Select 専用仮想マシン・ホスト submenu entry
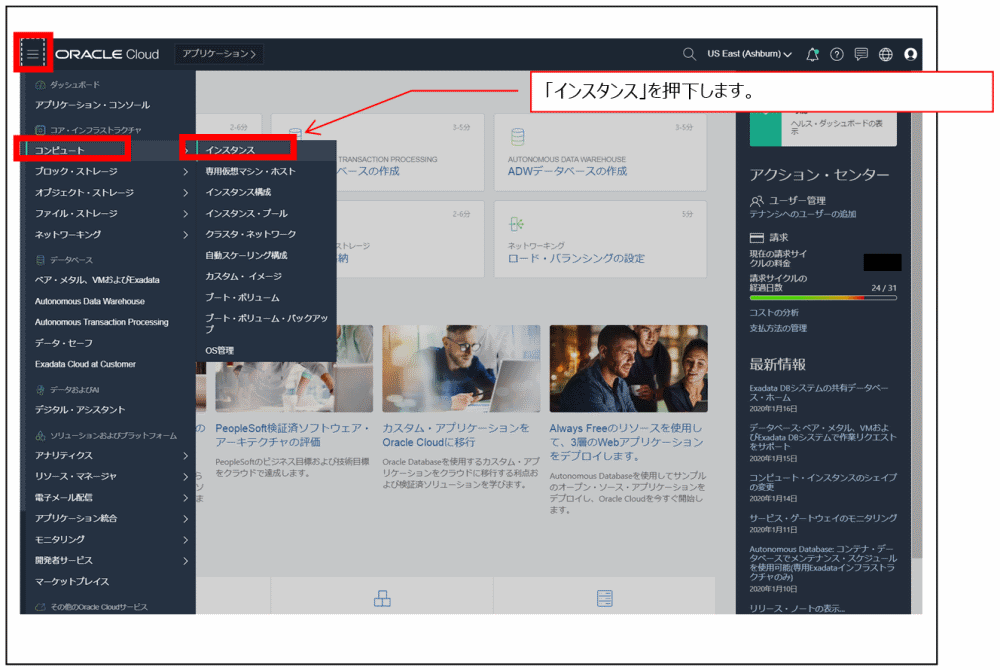1000x670 pixels. (251, 171)
